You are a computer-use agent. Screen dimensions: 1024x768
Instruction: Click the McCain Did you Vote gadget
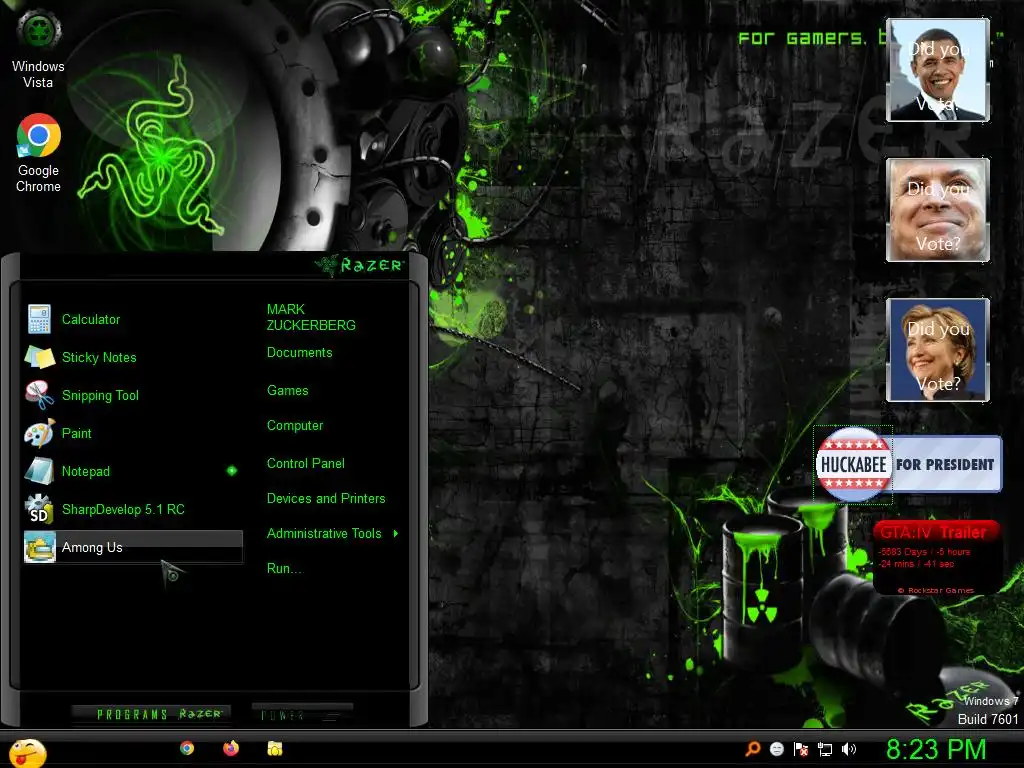(938, 210)
